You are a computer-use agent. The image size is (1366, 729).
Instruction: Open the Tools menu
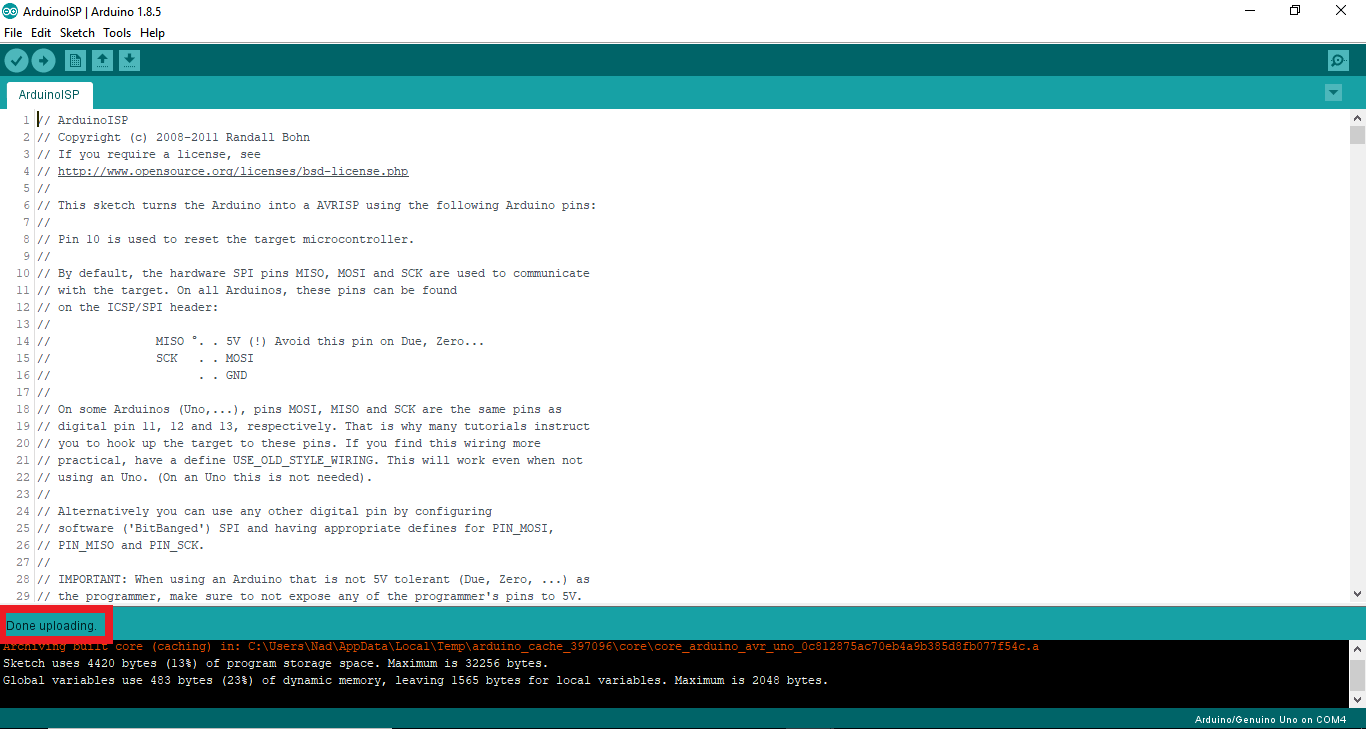117,33
